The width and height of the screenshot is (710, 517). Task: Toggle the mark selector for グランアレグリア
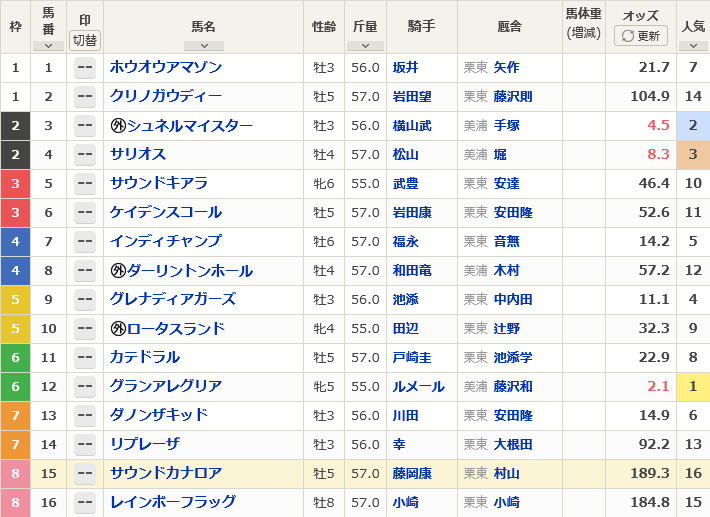(85, 387)
